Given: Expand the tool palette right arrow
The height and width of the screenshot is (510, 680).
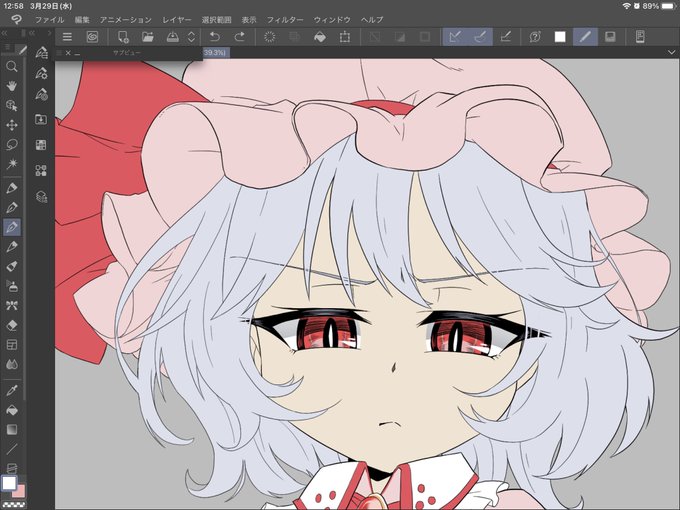Looking at the screenshot, I should [50, 33].
